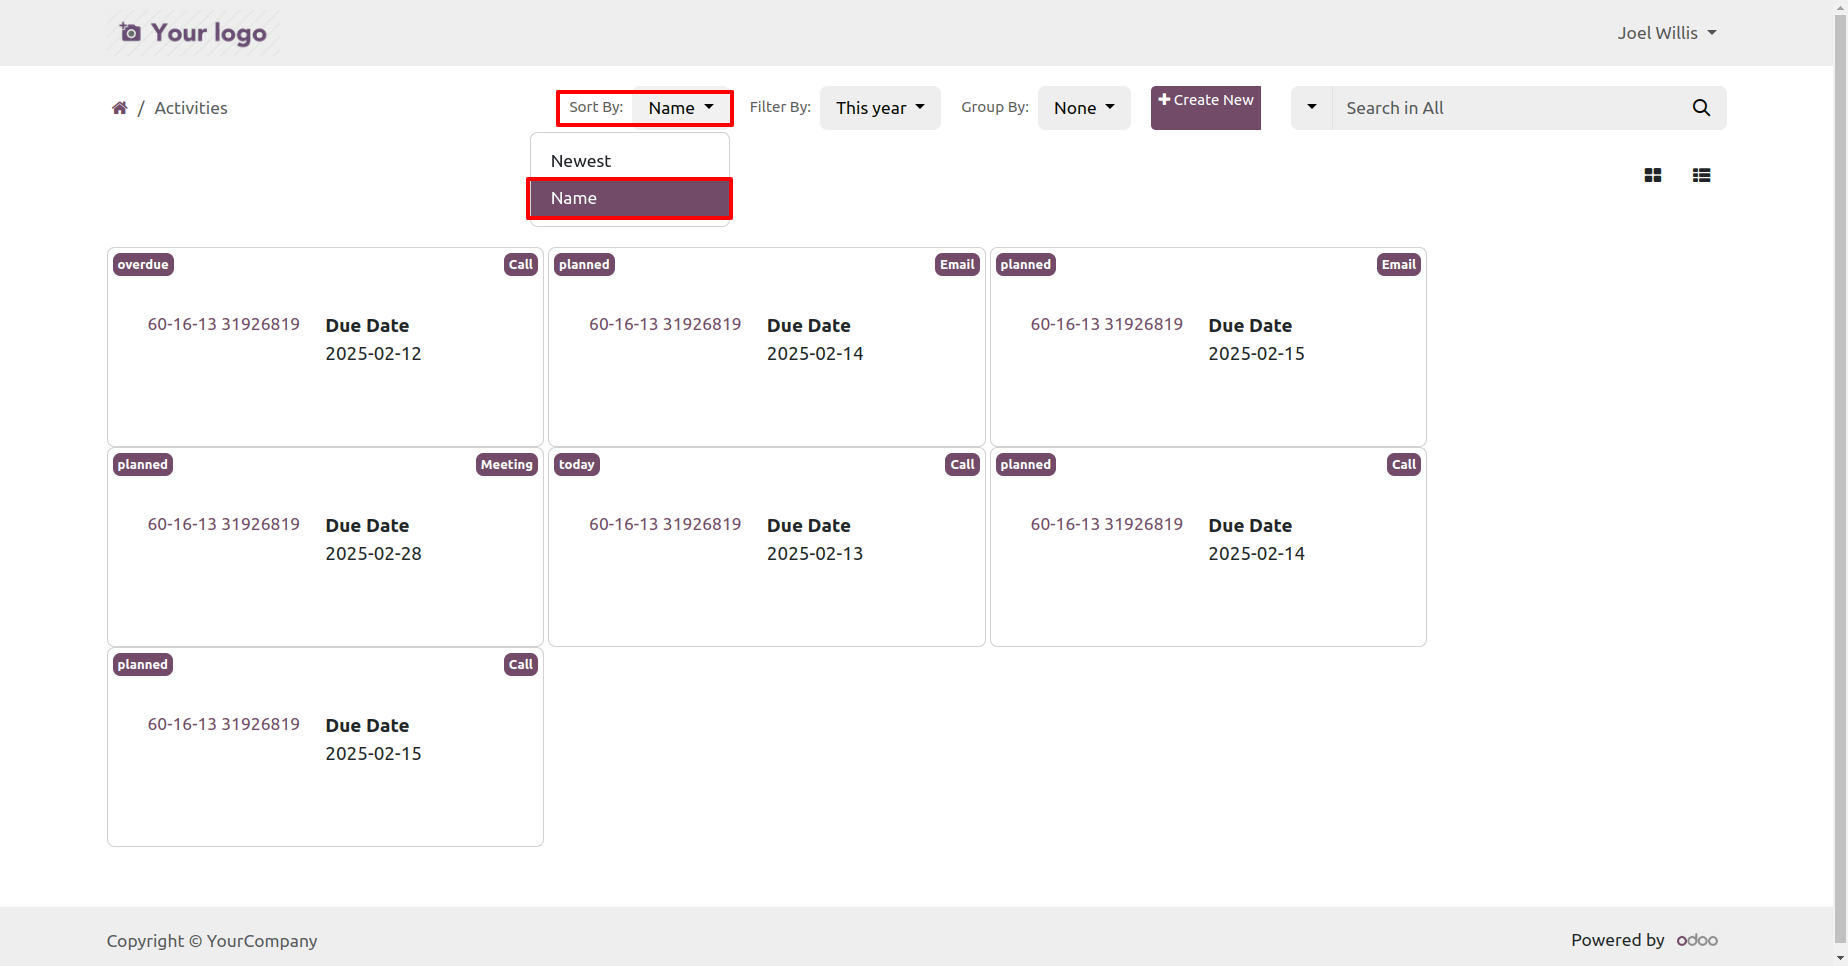The width and height of the screenshot is (1848, 966).
Task: Open the Sort By Name dropdown
Action: [x=681, y=108]
